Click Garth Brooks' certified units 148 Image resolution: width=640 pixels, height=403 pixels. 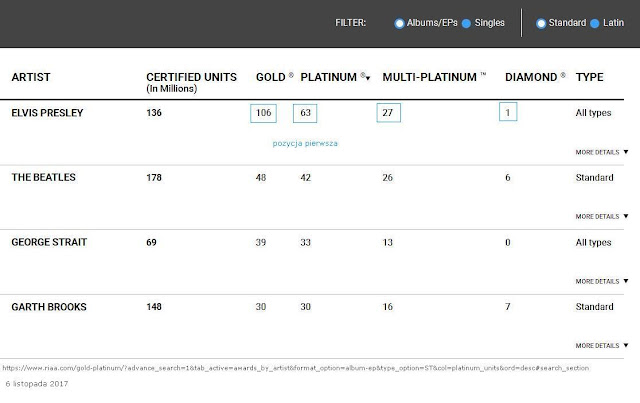[154, 307]
